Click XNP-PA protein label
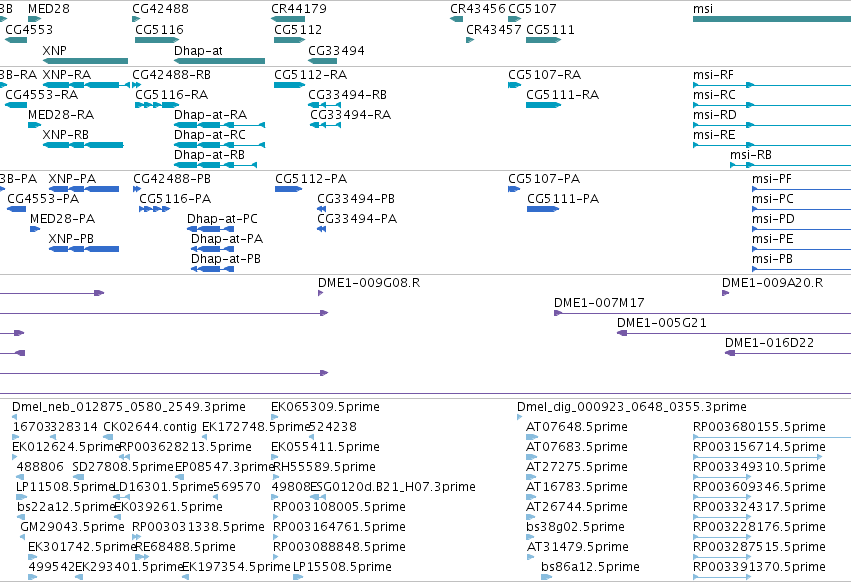Screen dimensions: 851x582 coord(72,179)
